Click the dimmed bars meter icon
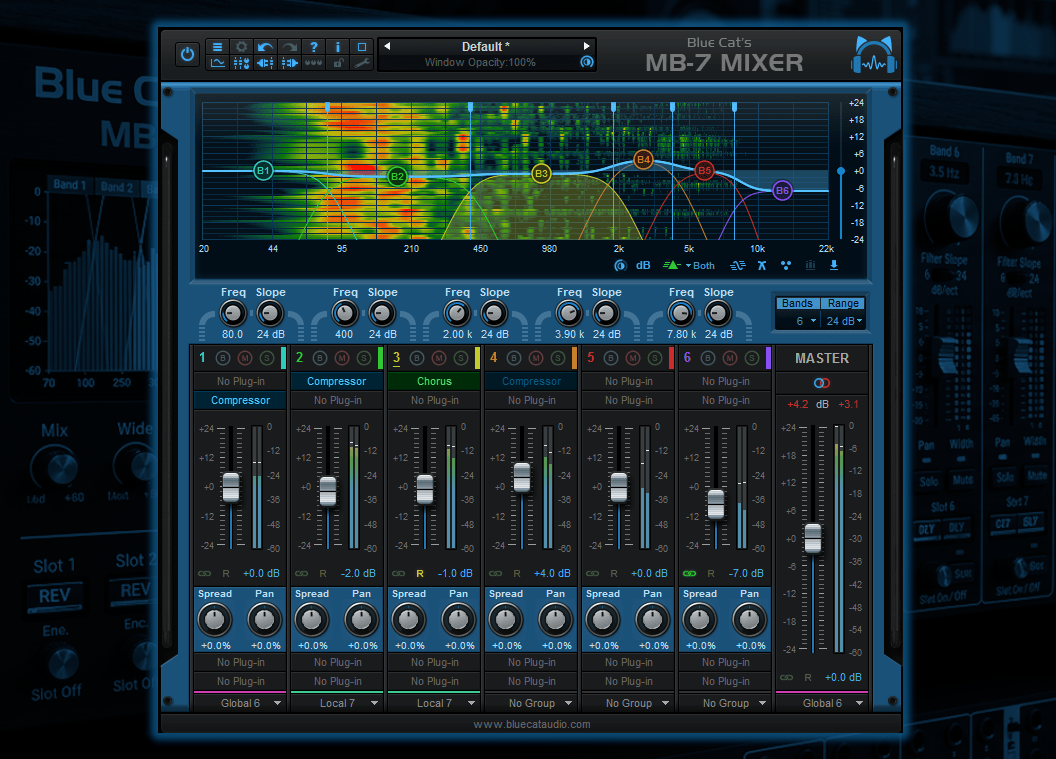1056x759 pixels. coord(810,265)
